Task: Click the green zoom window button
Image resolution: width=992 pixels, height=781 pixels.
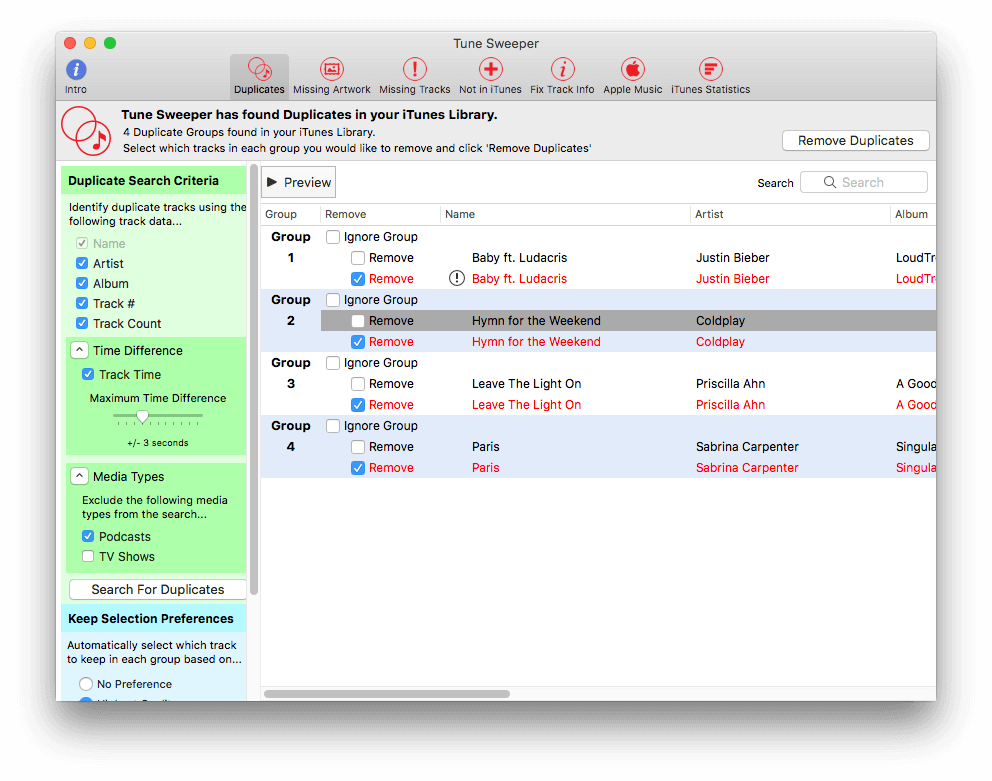Action: 110,43
